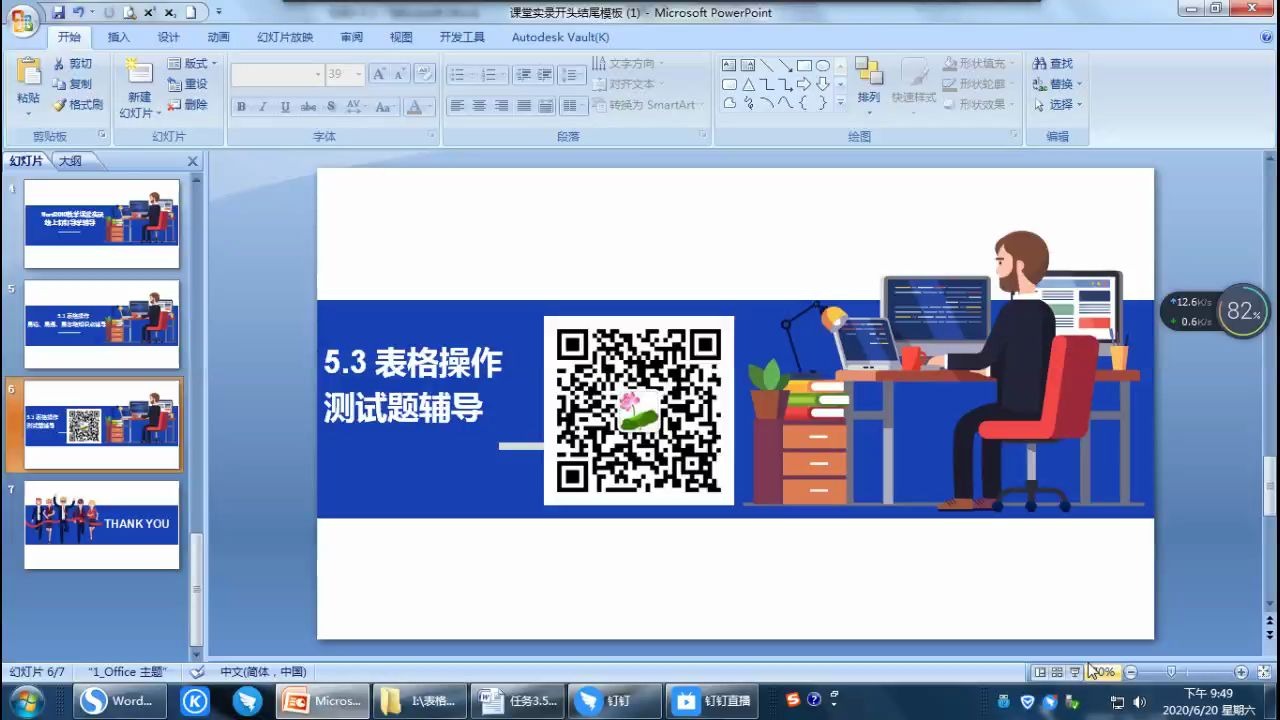Center align text
1280x720 pixels.
click(x=479, y=106)
